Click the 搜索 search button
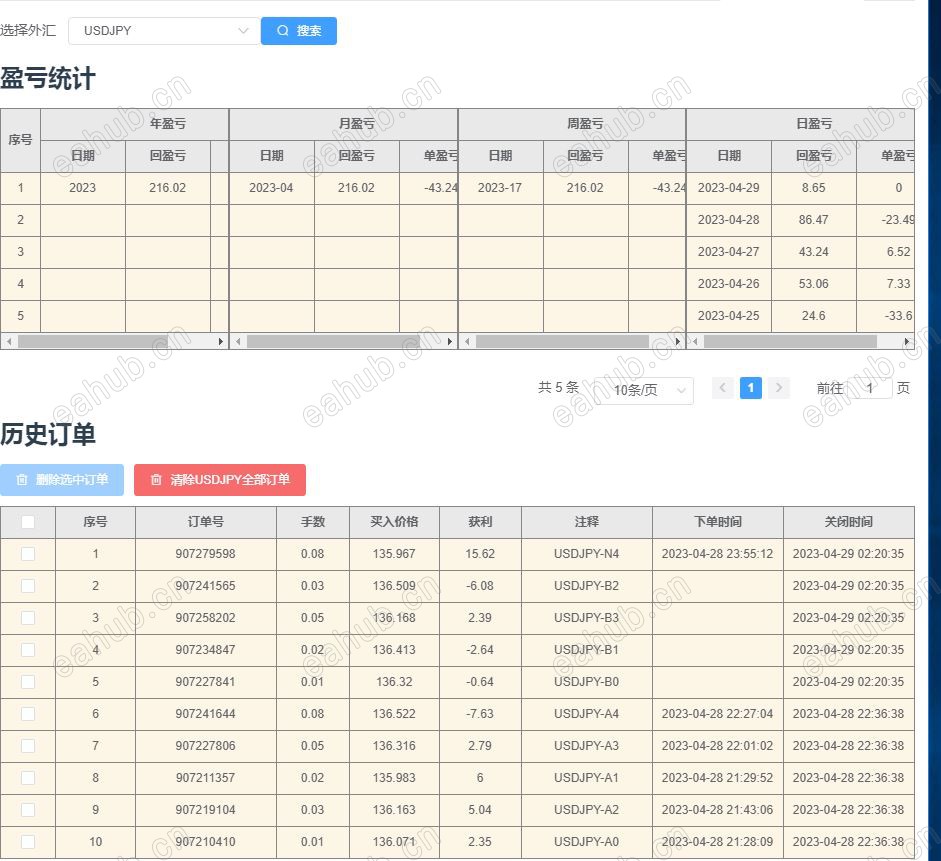Viewport: 941px width, 861px height. tap(298, 30)
